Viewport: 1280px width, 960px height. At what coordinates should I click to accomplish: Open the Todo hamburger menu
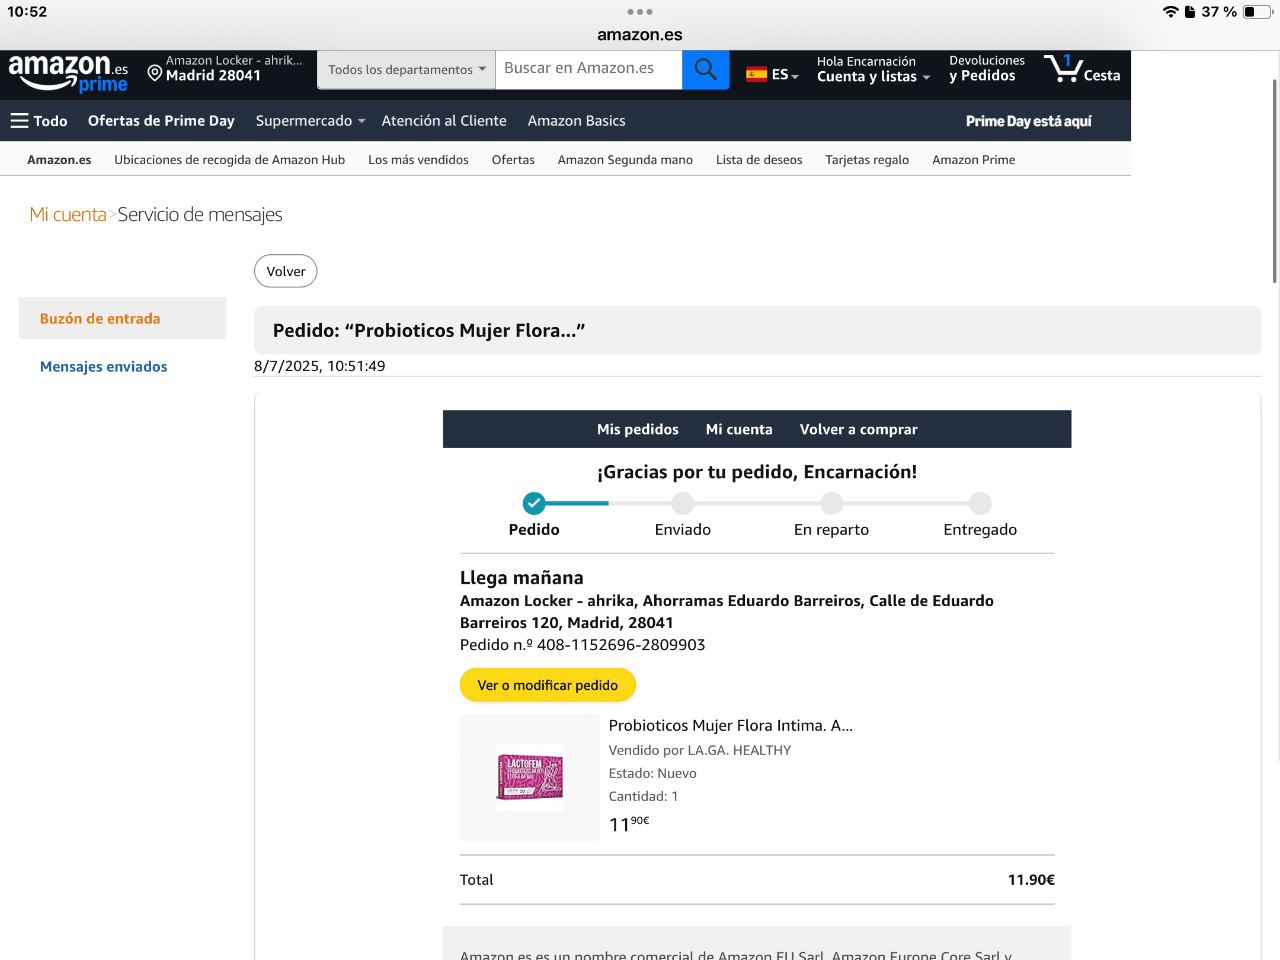[39, 121]
